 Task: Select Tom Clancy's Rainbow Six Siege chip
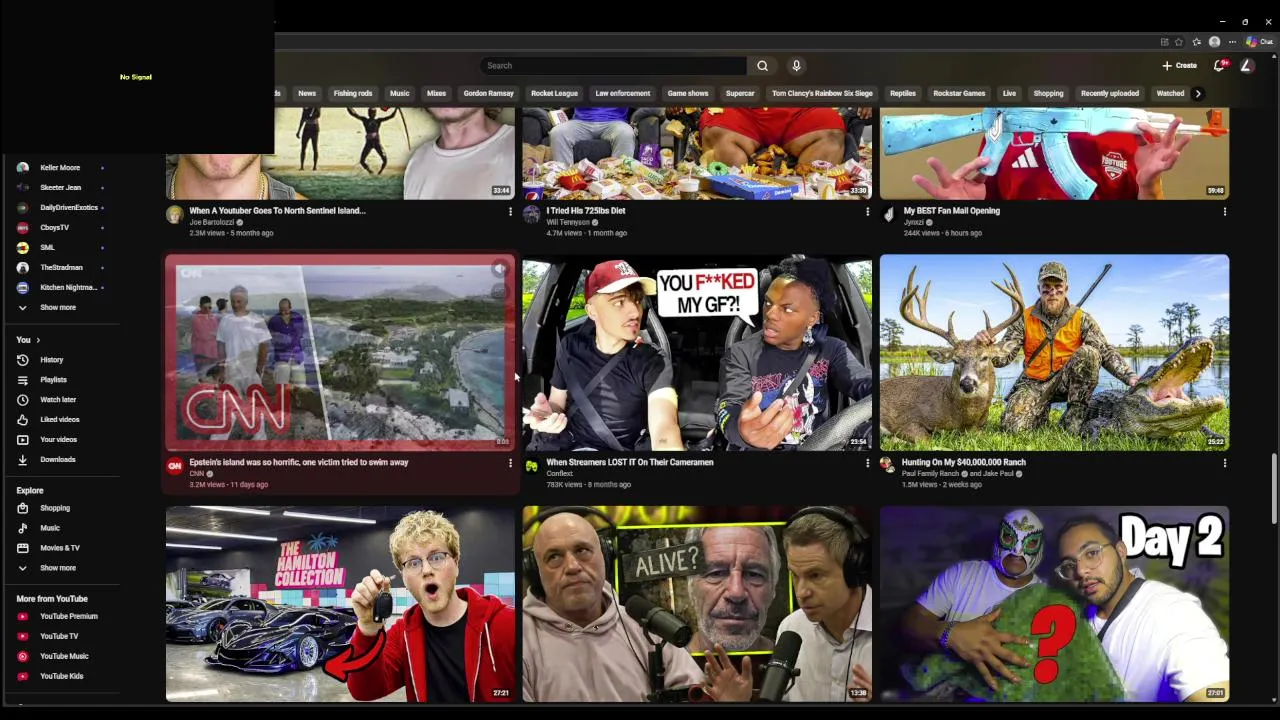[x=822, y=94]
